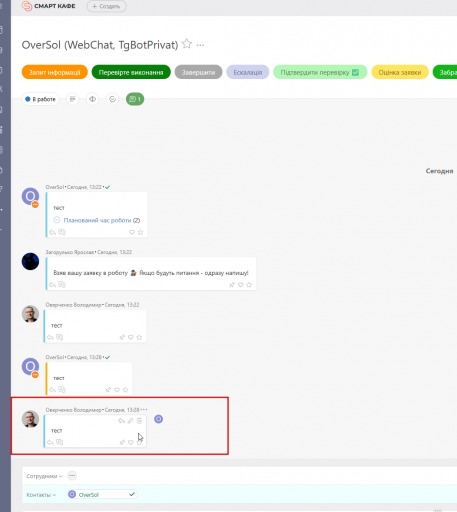Edit the 13:28 message with pencil icon
The width and height of the screenshot is (457, 512).
[x=130, y=421]
